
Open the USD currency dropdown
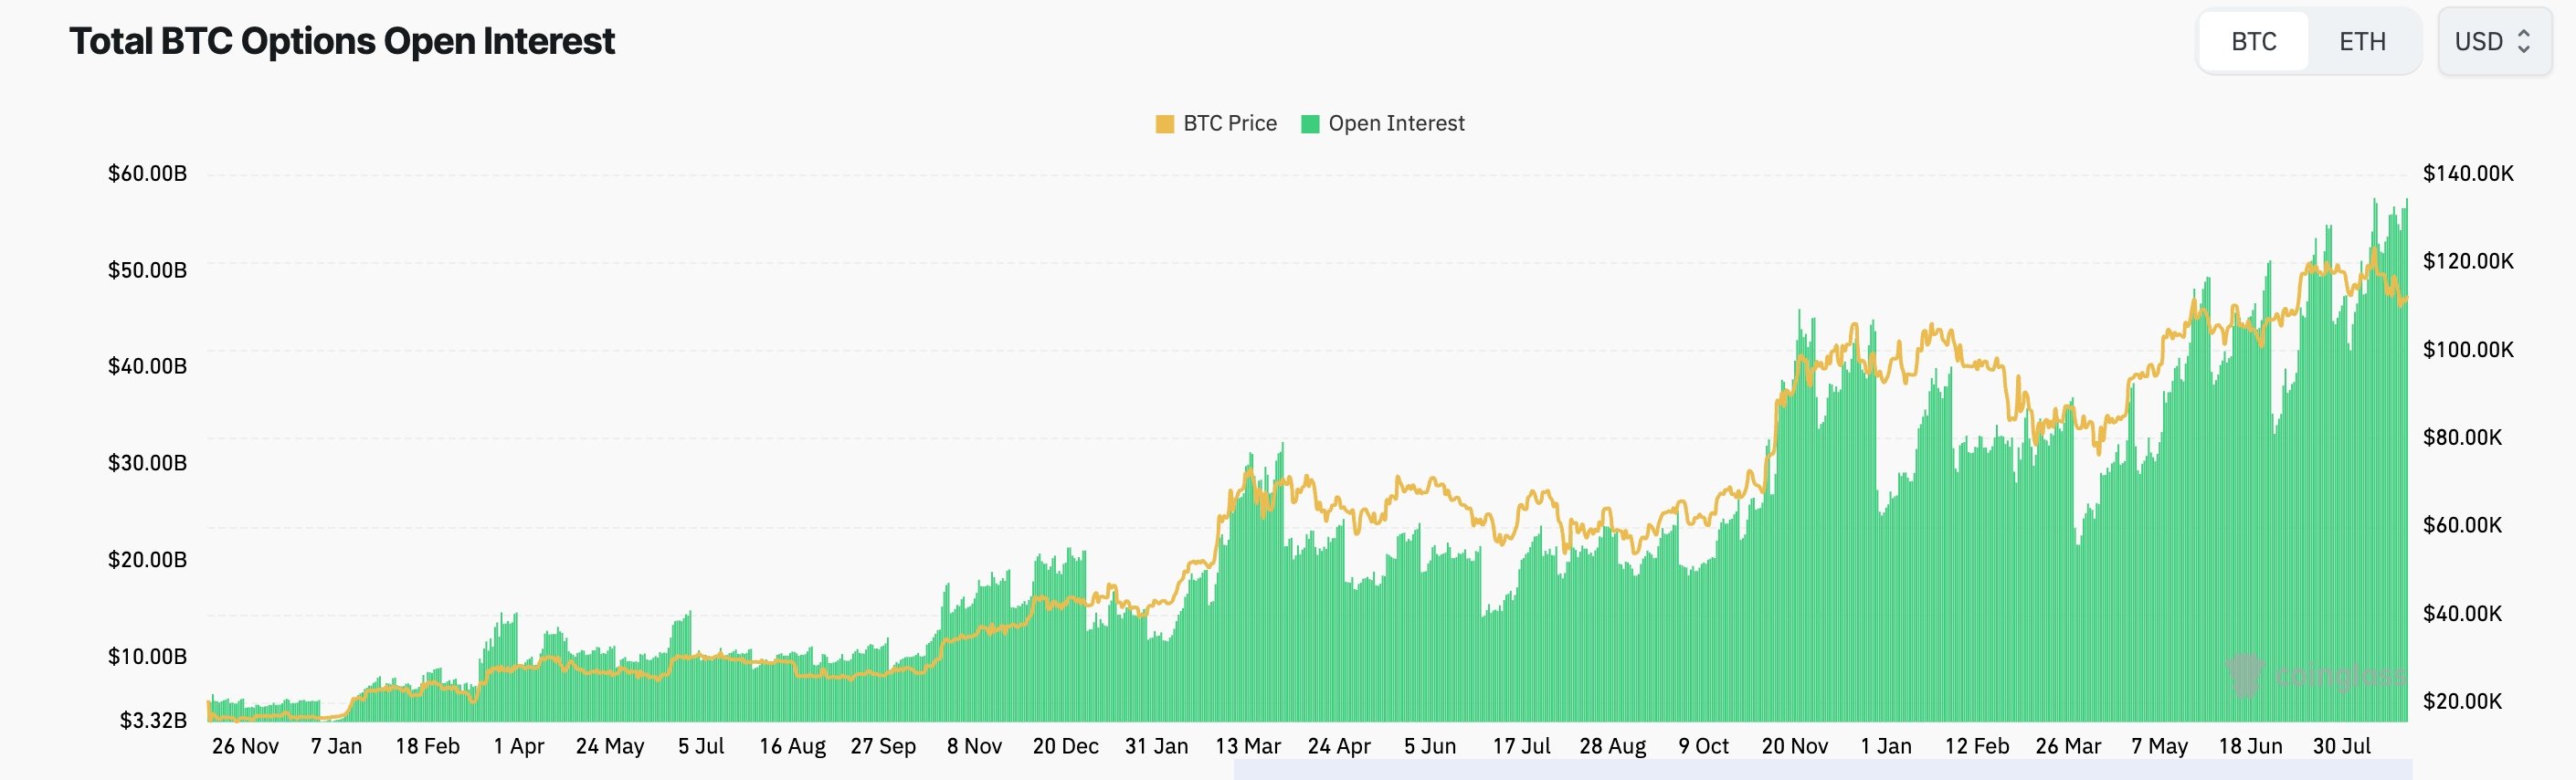pos(2495,42)
